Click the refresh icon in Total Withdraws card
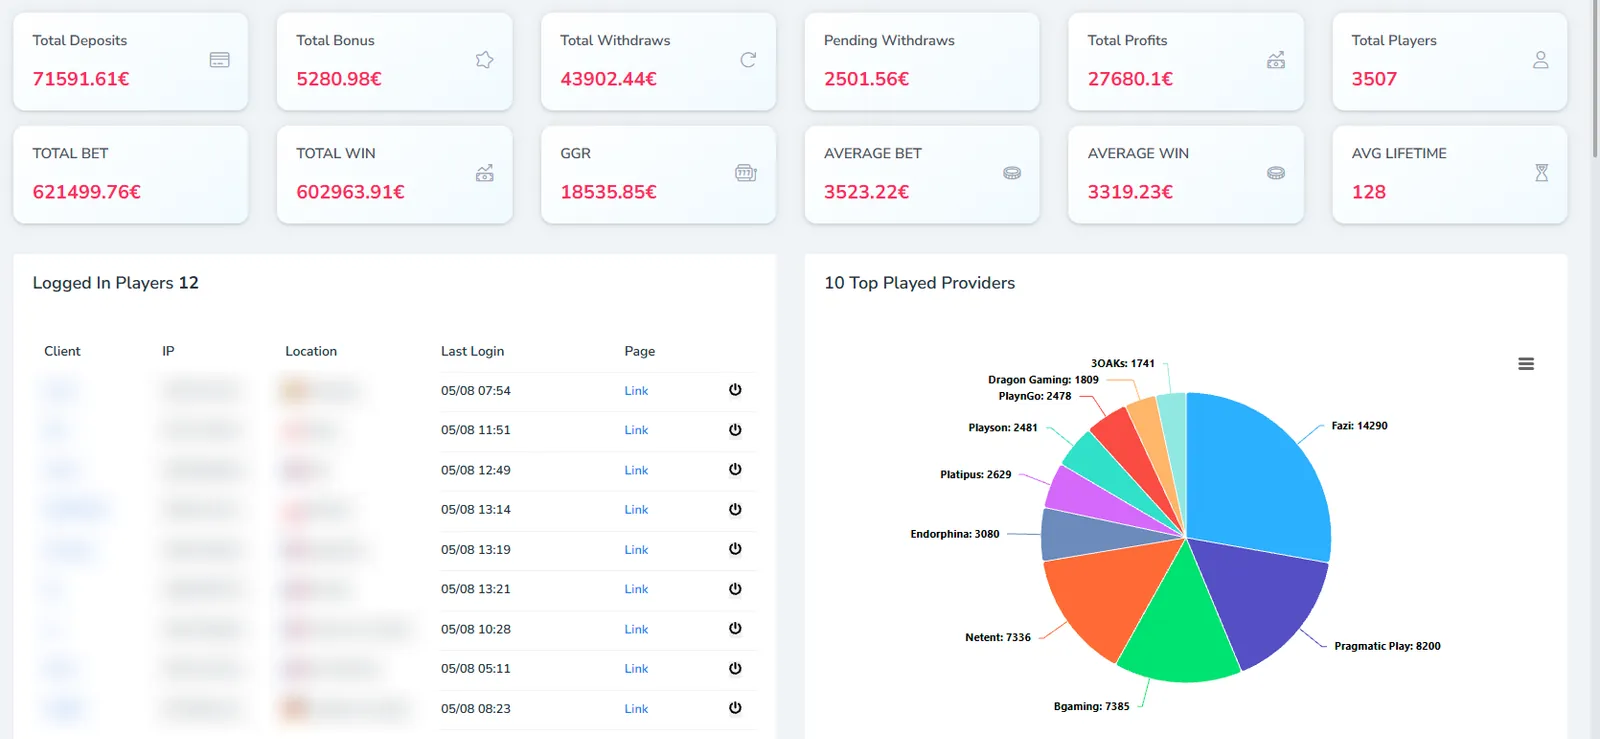Image resolution: width=1600 pixels, height=739 pixels. coord(748,60)
